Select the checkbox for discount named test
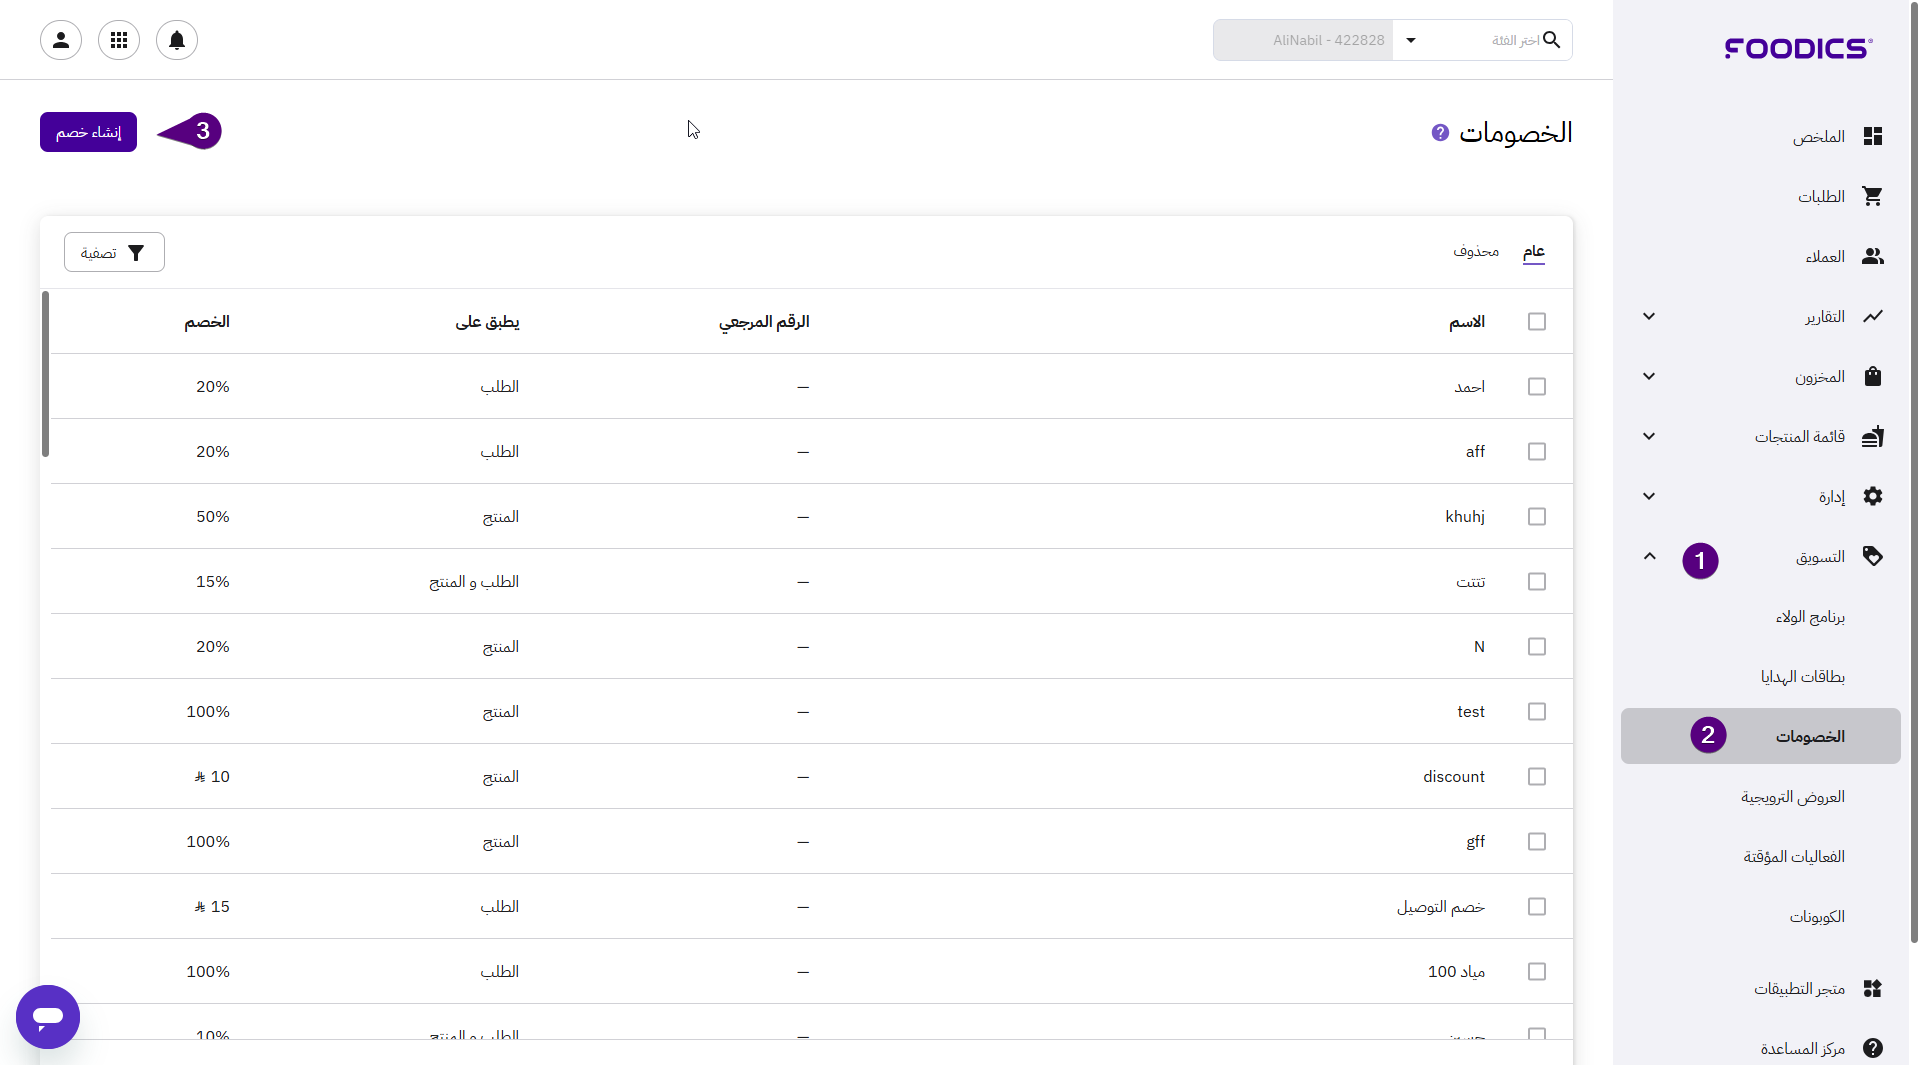Viewport: 1920px width, 1065px height. tap(1537, 712)
